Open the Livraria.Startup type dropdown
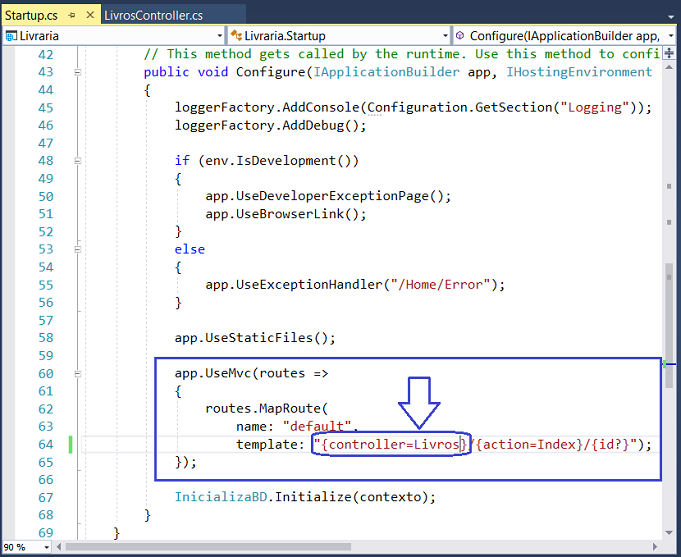This screenshot has width=681, height=557. pos(445,36)
